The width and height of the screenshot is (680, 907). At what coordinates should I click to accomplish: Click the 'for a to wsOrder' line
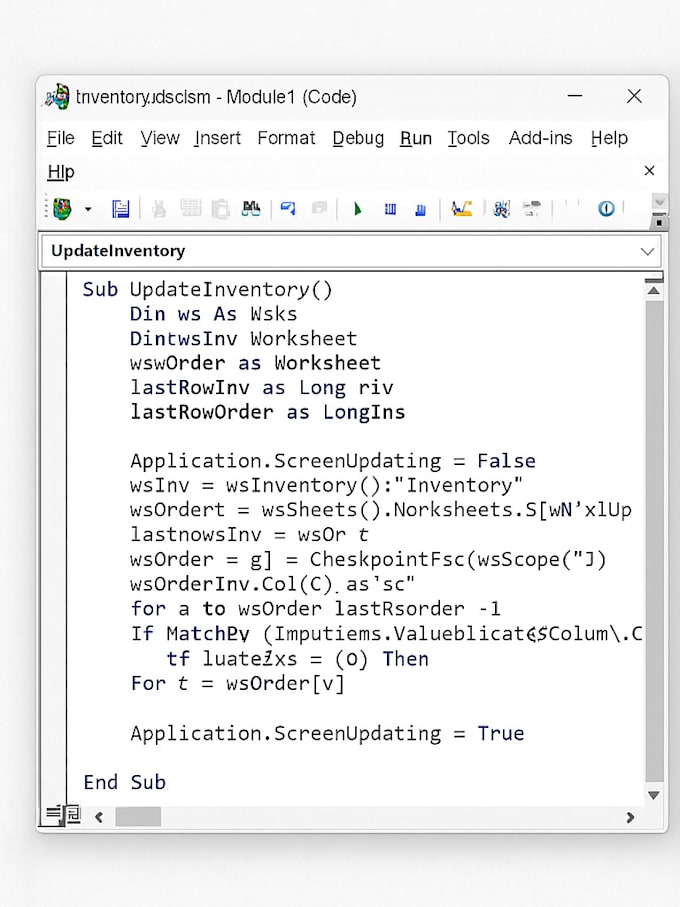click(x=316, y=609)
